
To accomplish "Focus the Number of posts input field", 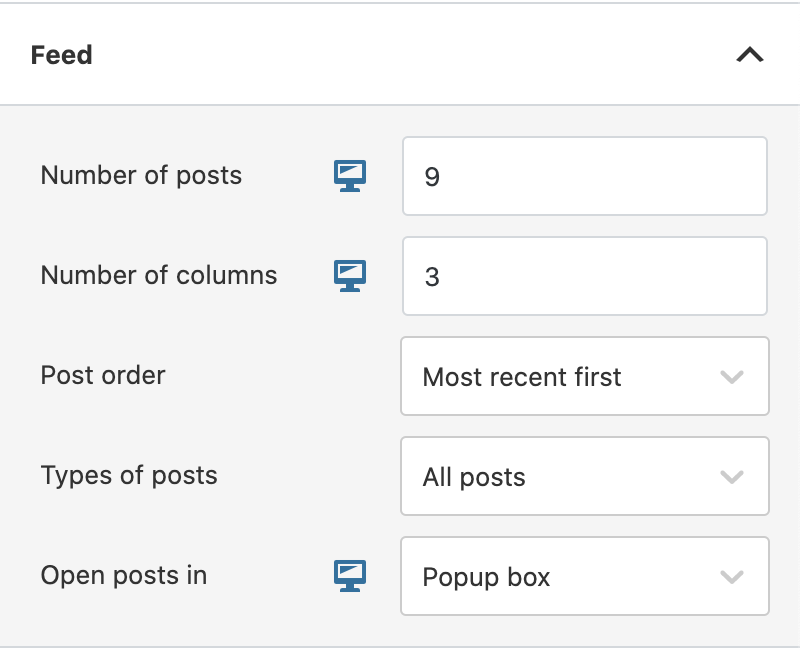I will (585, 176).
